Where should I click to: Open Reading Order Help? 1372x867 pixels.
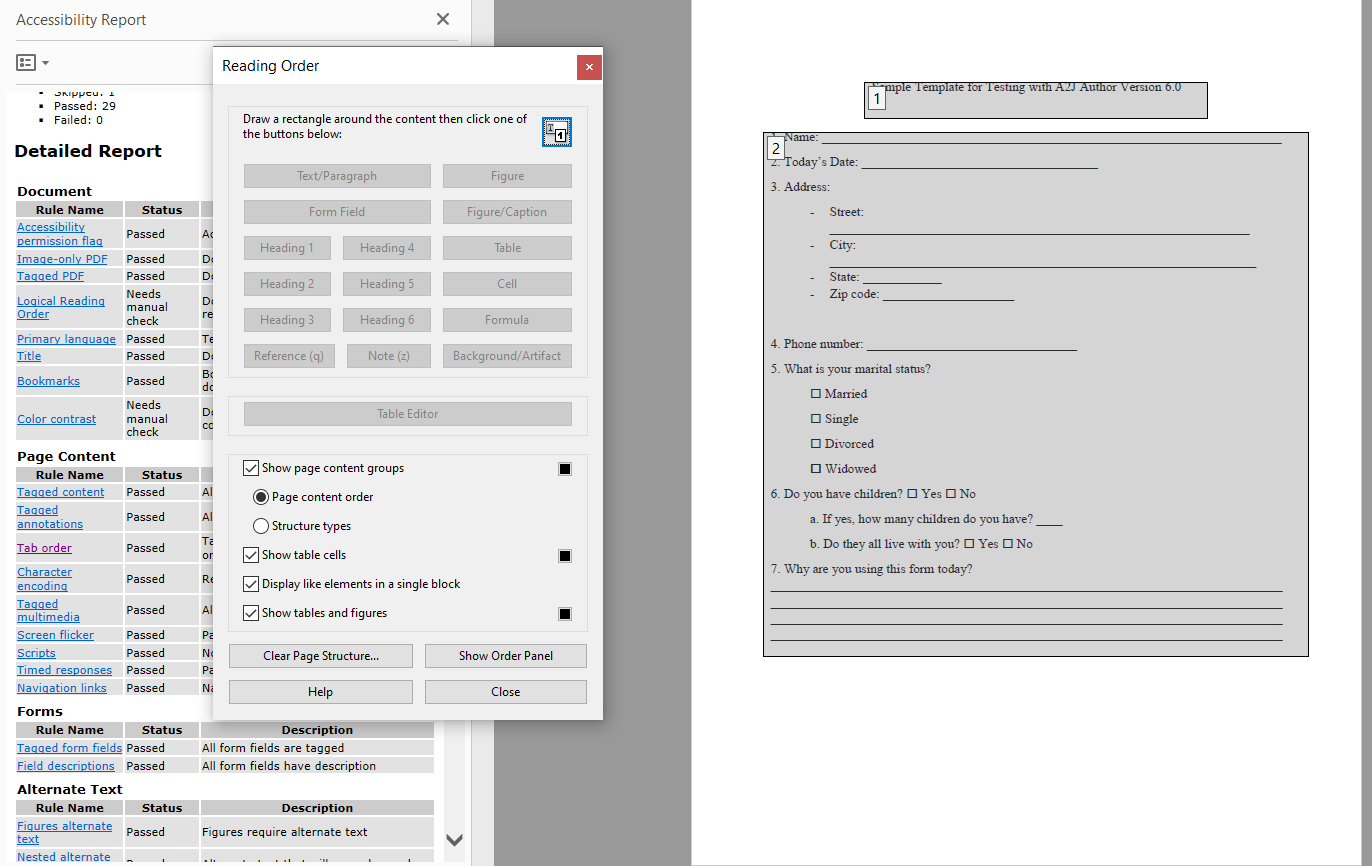pyautogui.click(x=321, y=692)
